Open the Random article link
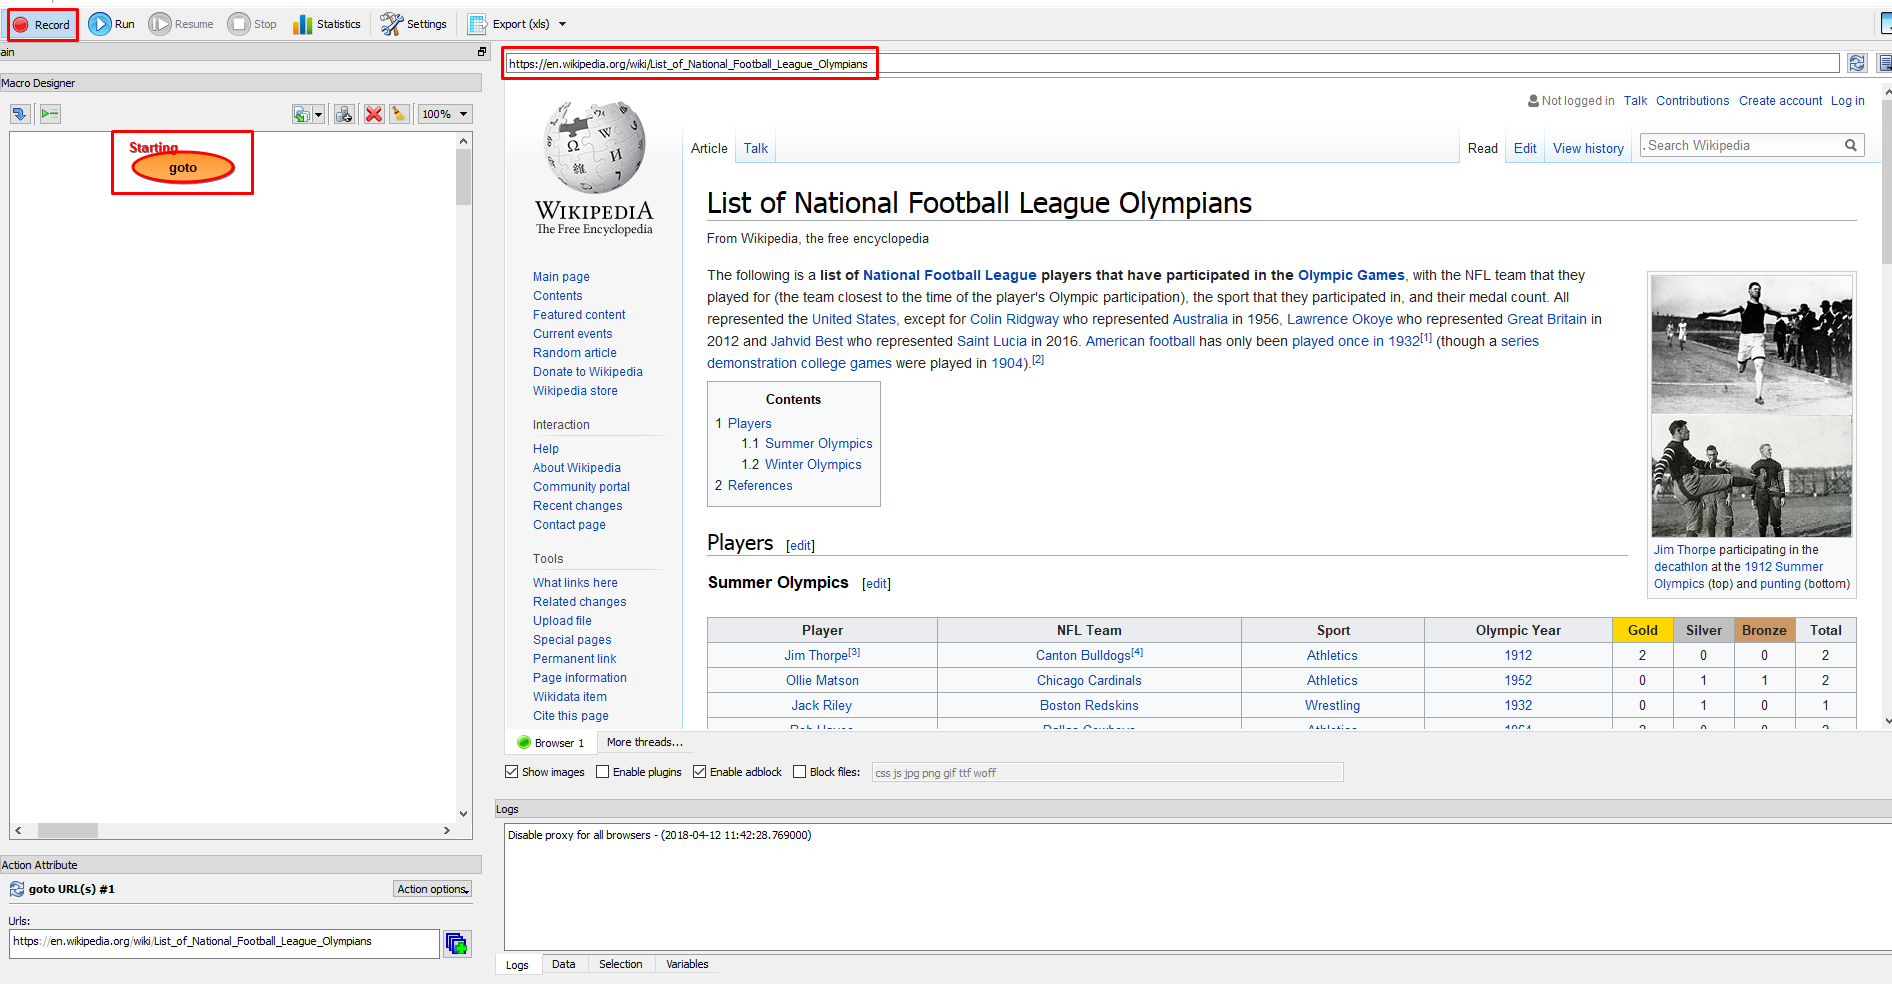1892x984 pixels. click(x=575, y=353)
